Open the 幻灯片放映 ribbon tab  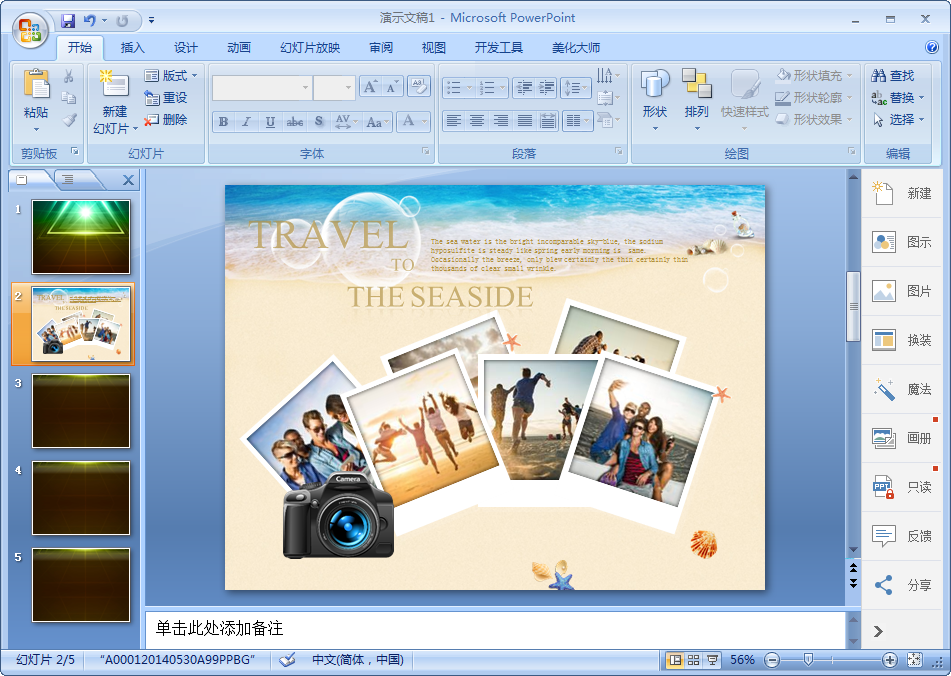[310, 48]
